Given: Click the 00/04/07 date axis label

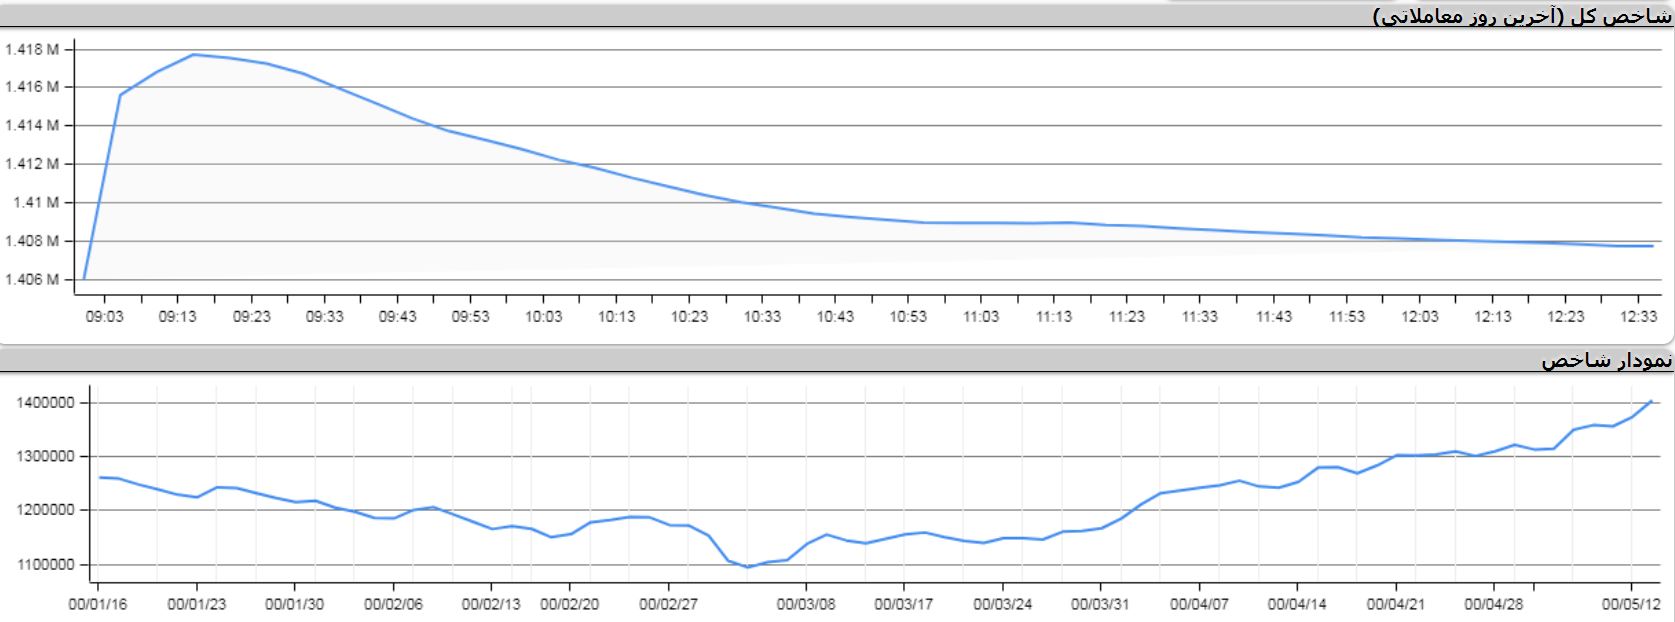Looking at the screenshot, I should tap(1198, 604).
